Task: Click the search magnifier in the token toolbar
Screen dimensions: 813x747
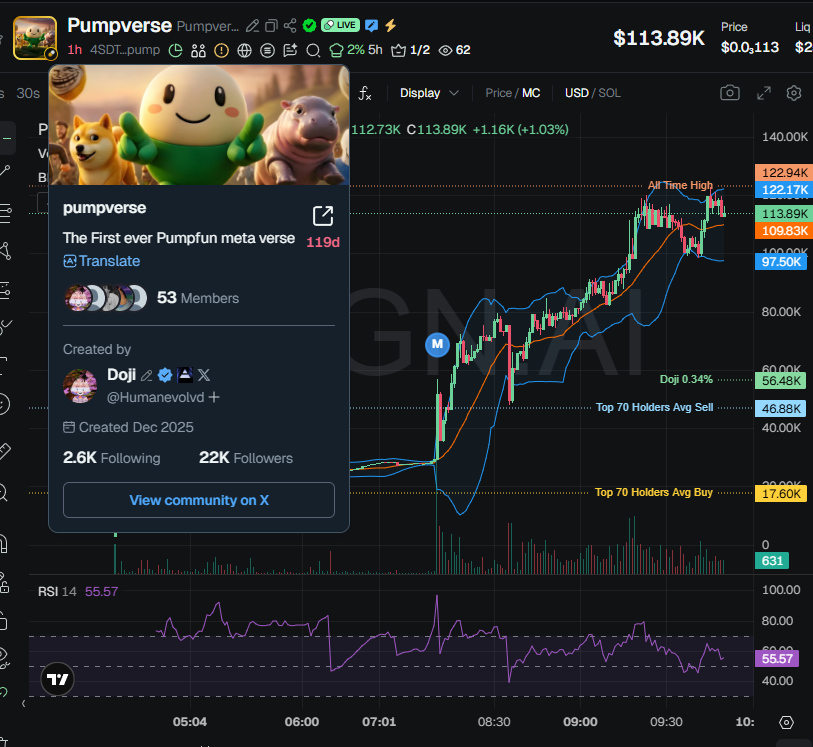Action: click(x=313, y=48)
